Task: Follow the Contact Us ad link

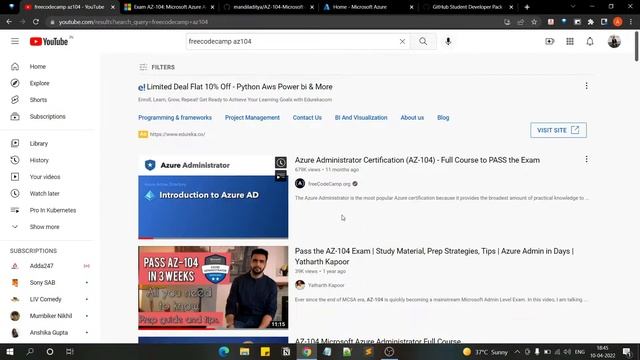Action: pyautogui.click(x=307, y=118)
